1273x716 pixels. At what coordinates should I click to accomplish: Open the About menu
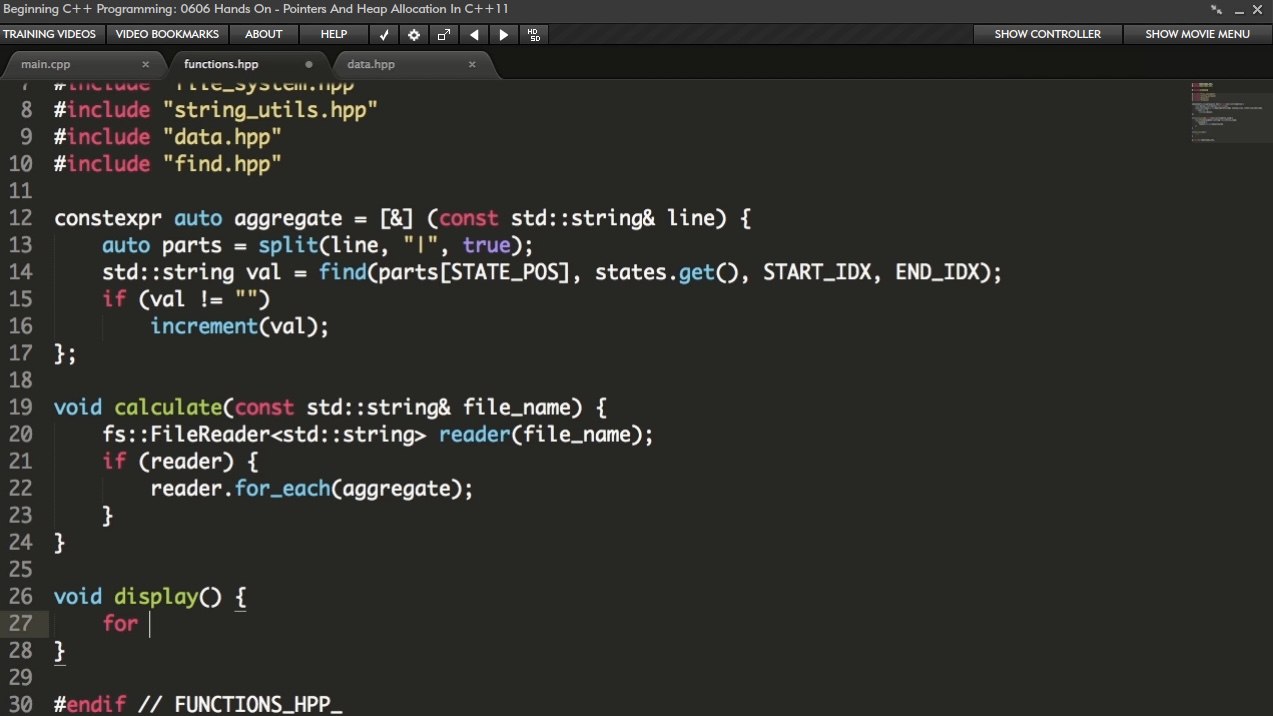pyautogui.click(x=264, y=34)
